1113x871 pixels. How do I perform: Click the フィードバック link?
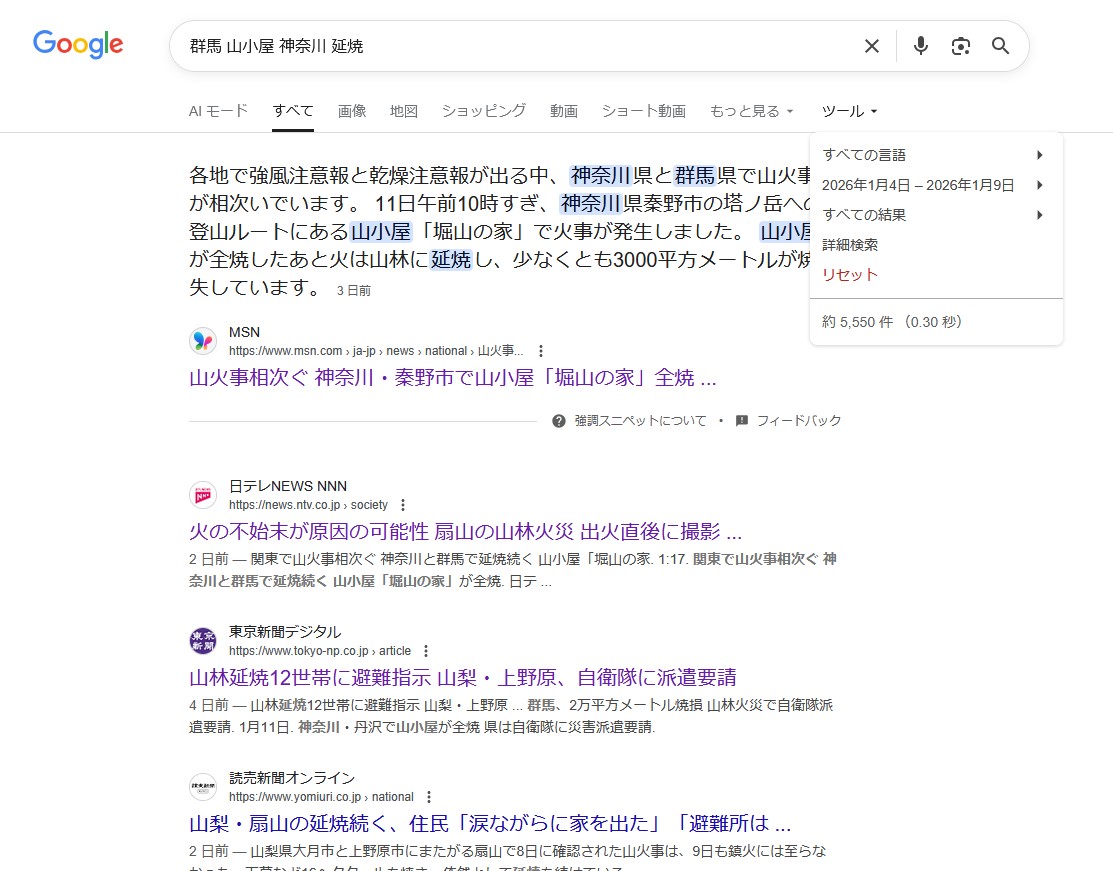coord(798,421)
